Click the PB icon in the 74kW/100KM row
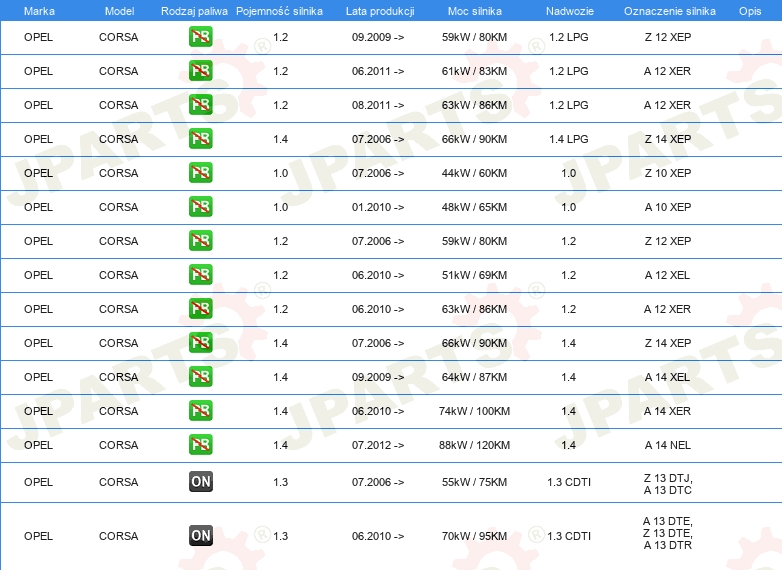This screenshot has height=570, width=782. coord(200,411)
